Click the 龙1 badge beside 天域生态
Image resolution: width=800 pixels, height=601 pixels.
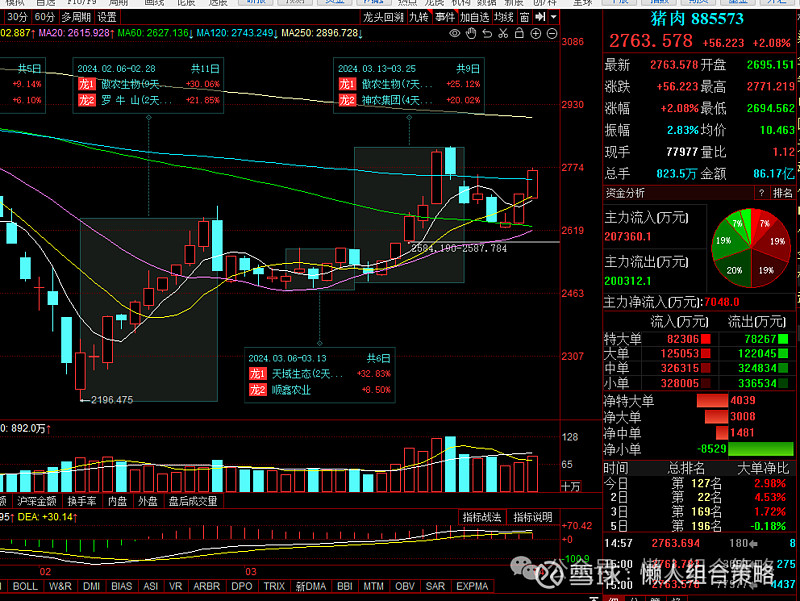257,374
